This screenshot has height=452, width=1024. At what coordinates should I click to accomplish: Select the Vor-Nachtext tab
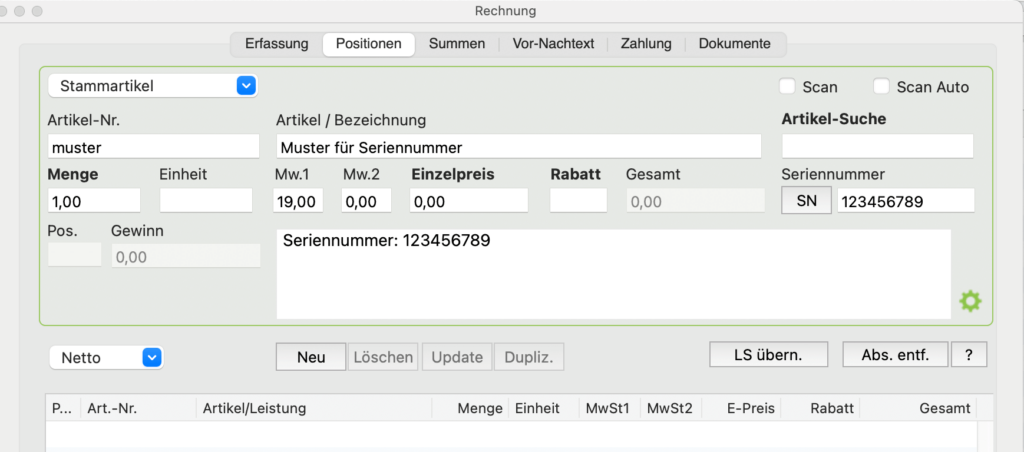553,44
